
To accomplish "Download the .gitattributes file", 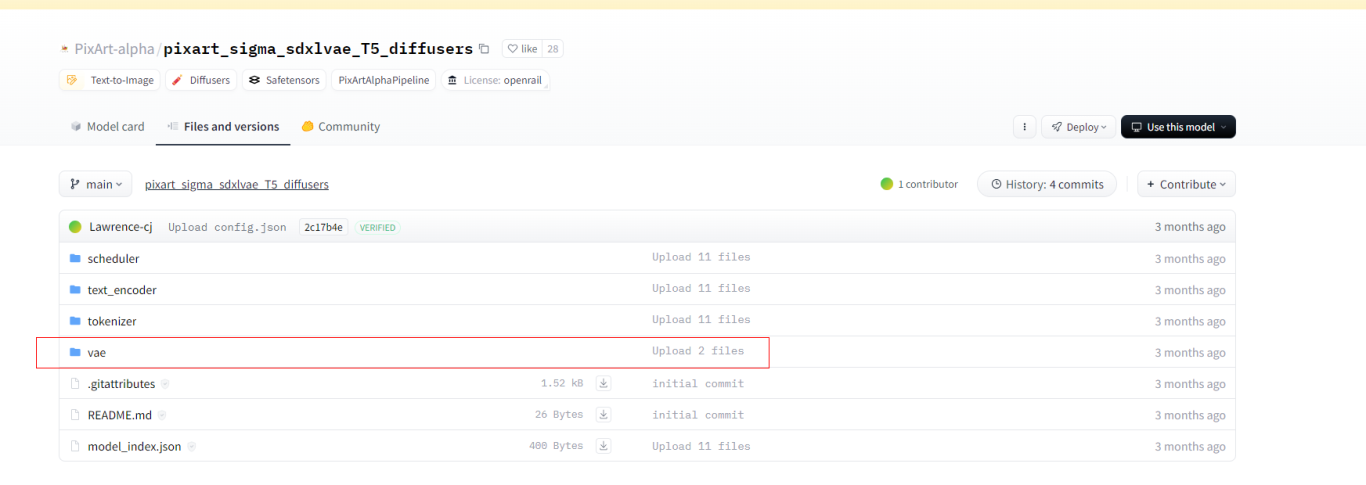I will point(604,383).
